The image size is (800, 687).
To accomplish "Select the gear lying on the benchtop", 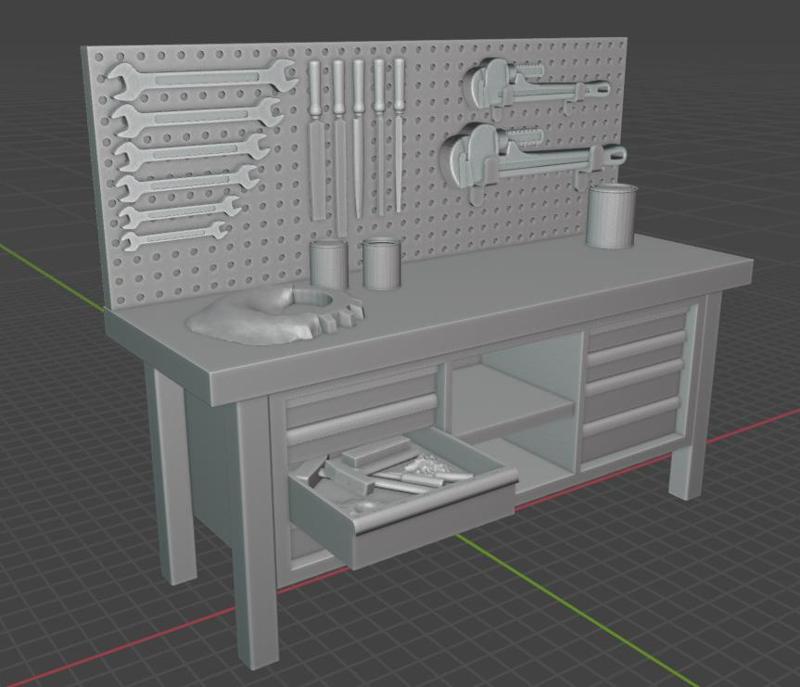I will pyautogui.click(x=277, y=315).
